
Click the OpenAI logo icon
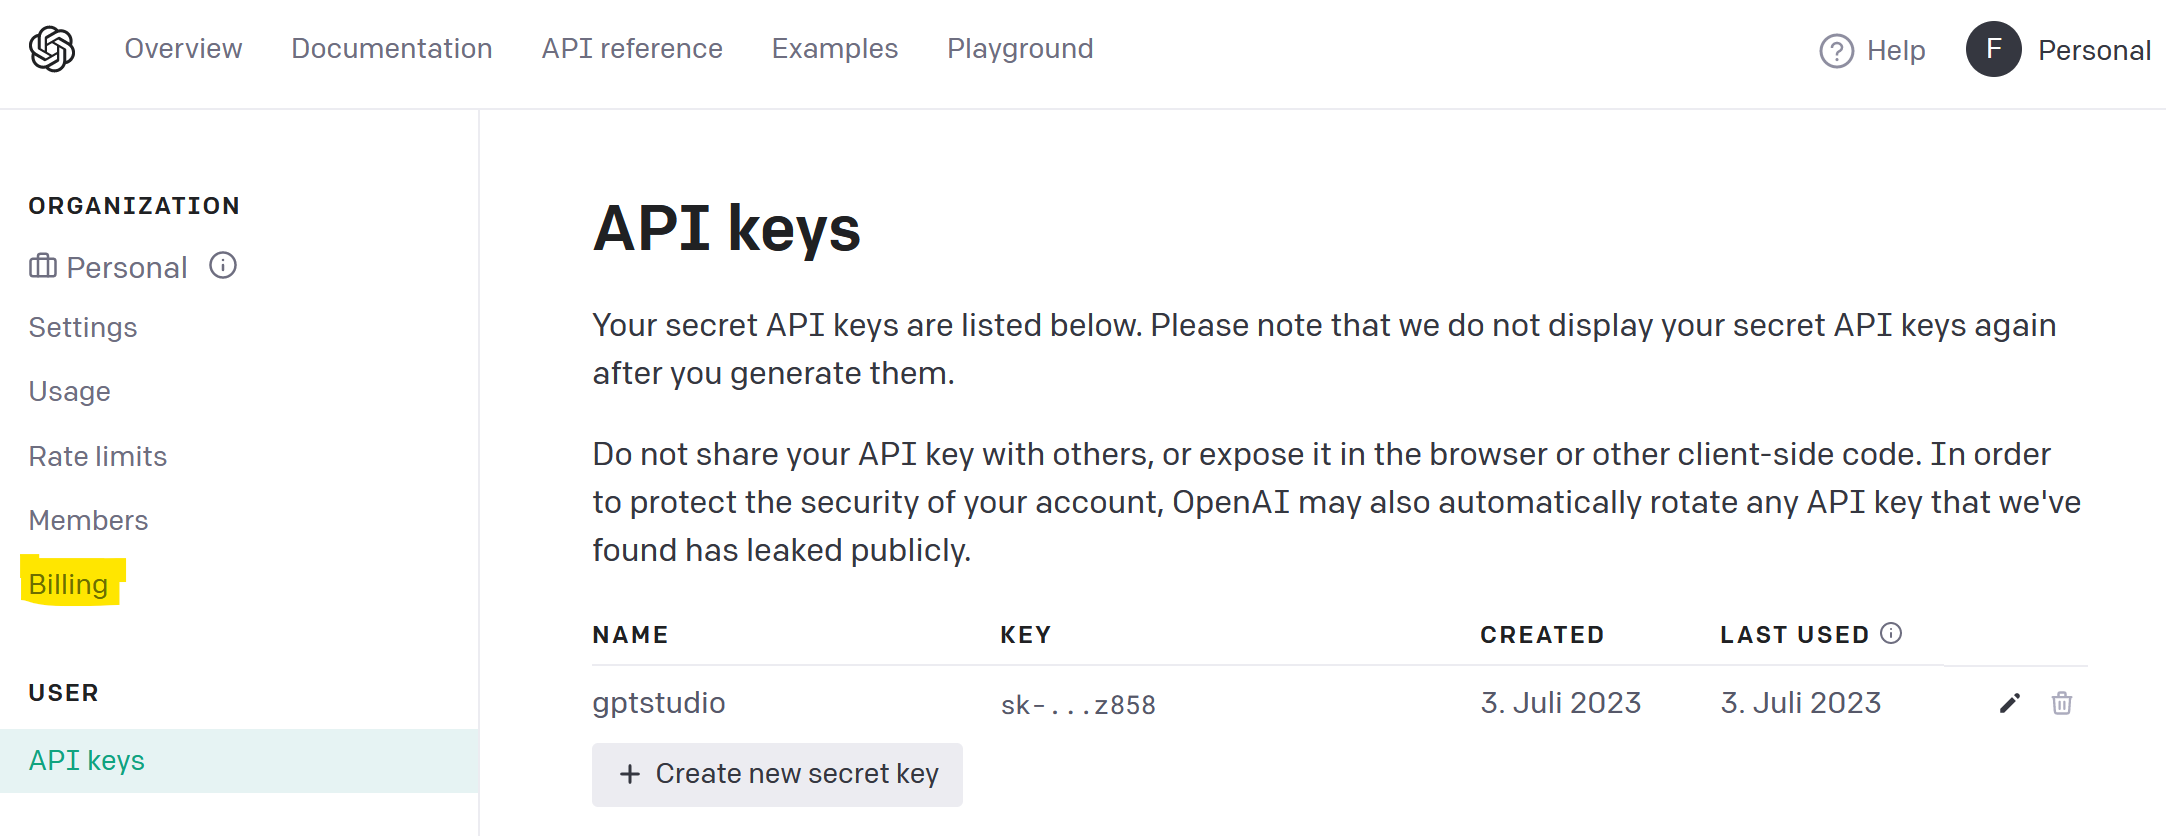(x=52, y=49)
